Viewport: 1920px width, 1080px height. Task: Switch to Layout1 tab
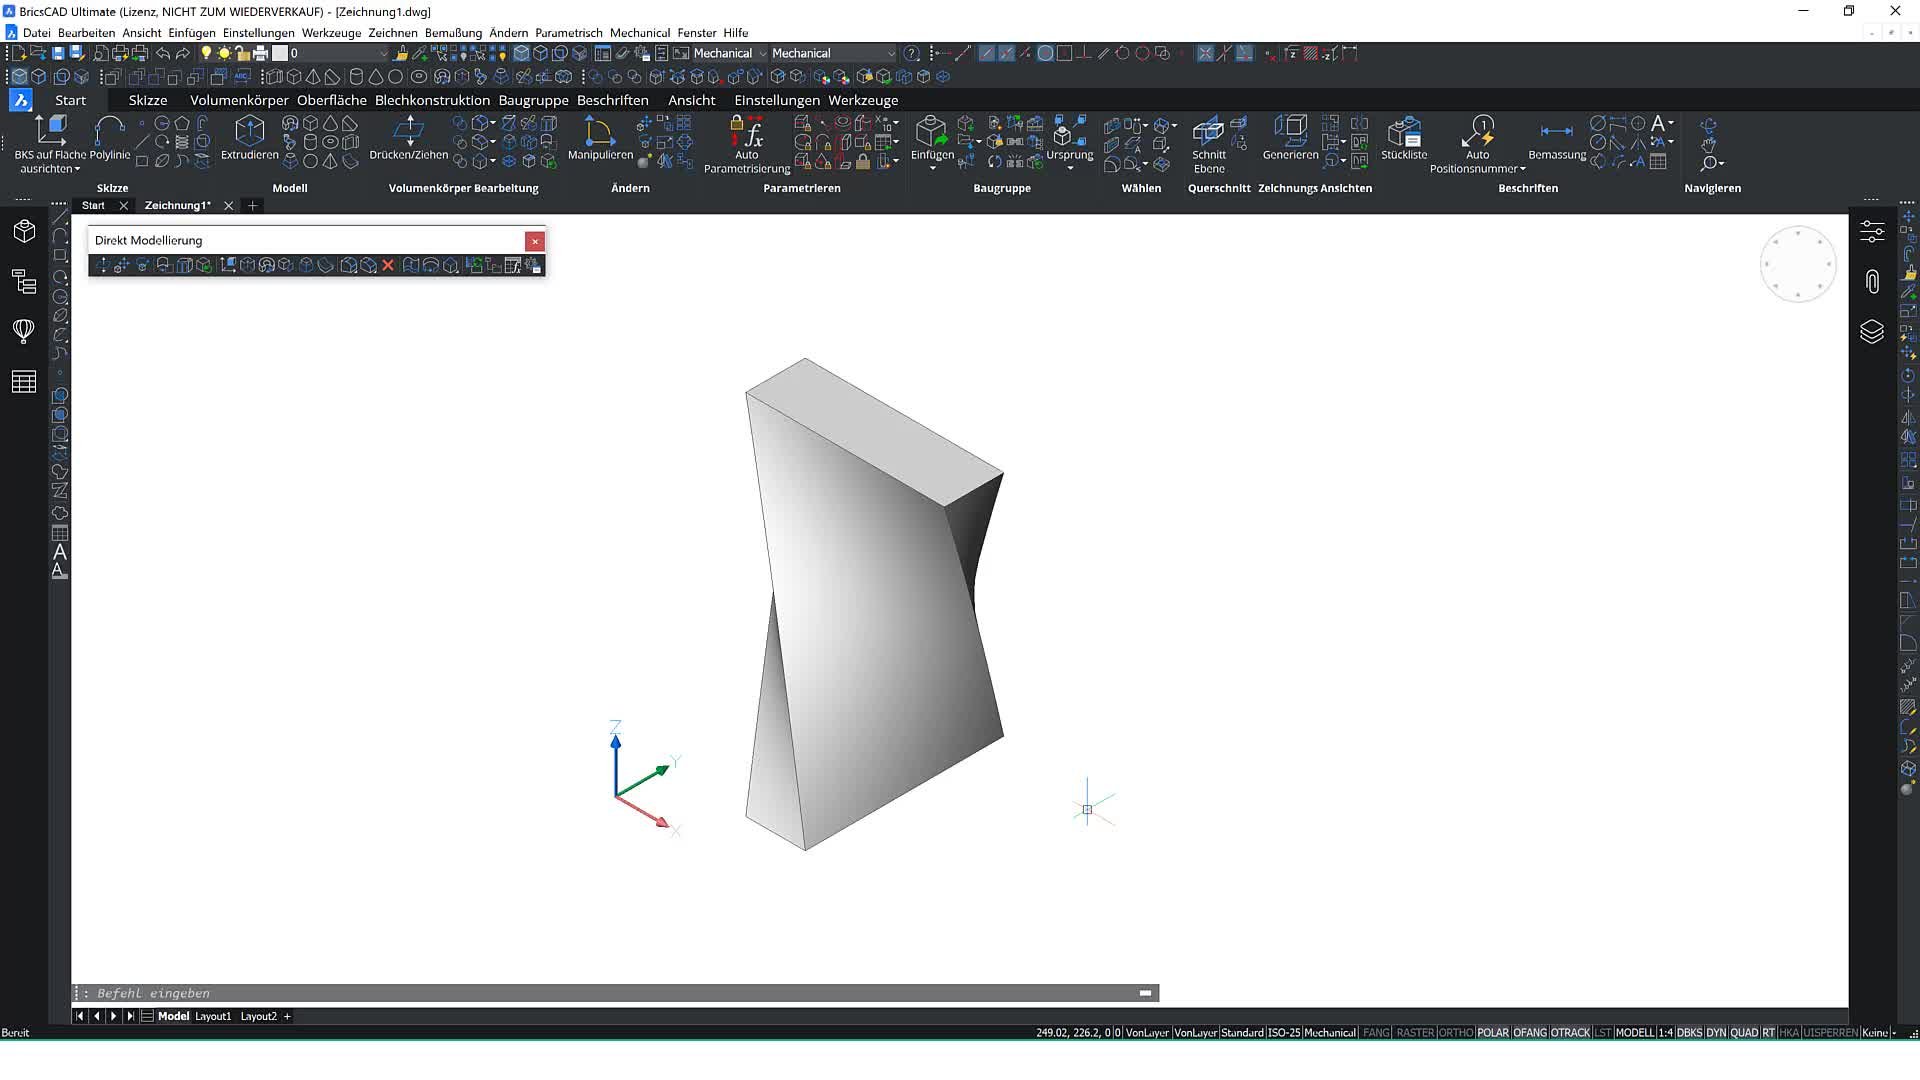click(x=213, y=1017)
